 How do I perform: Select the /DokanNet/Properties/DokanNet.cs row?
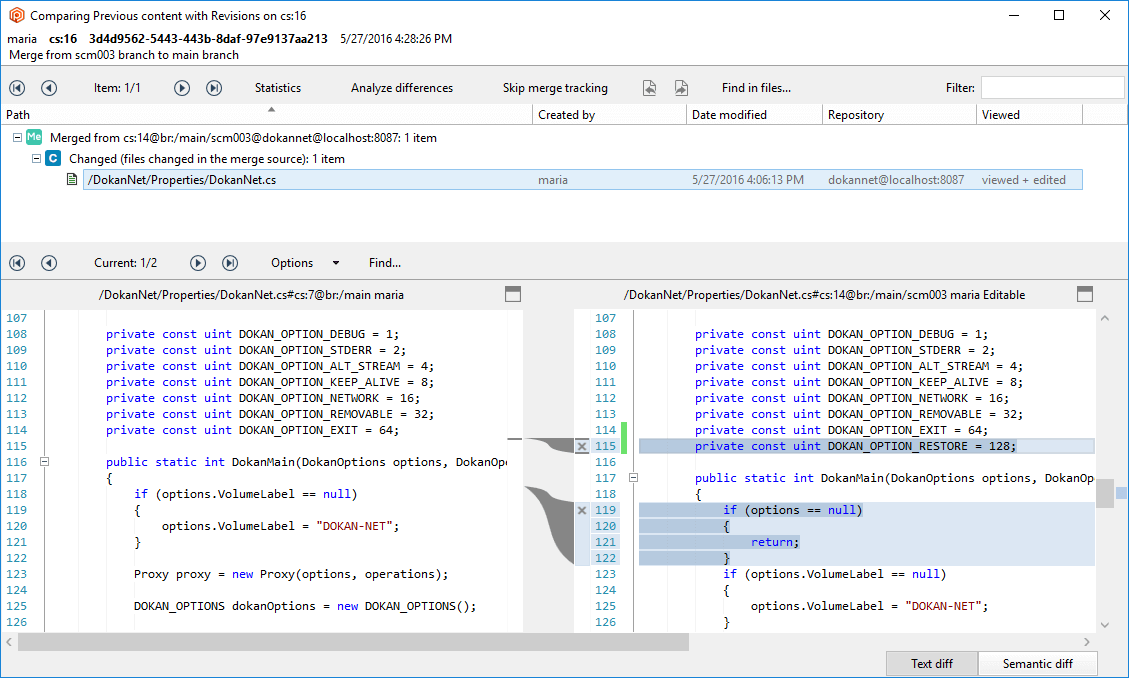tap(583, 180)
